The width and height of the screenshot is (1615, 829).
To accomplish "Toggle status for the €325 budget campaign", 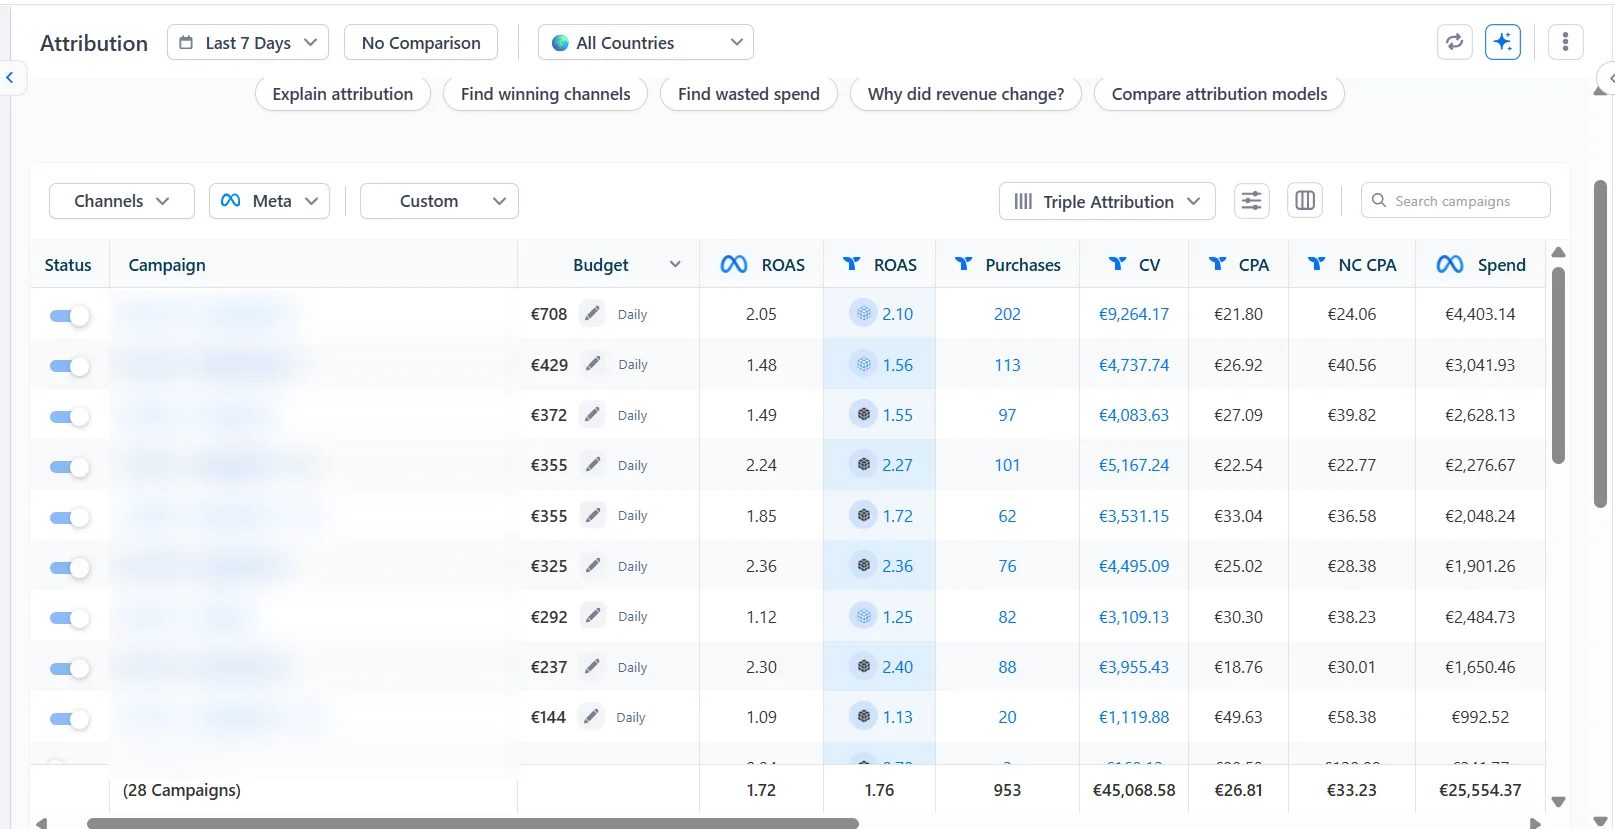I will tap(69, 567).
